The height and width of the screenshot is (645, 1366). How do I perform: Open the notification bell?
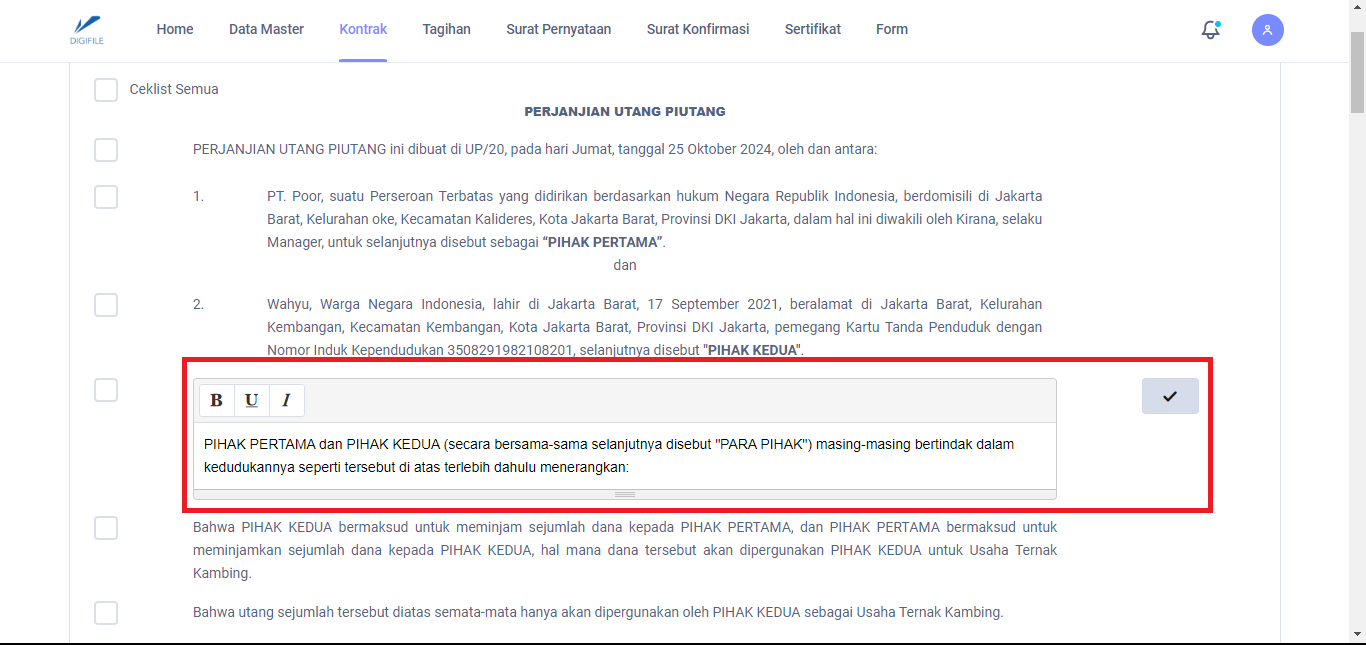point(1210,30)
